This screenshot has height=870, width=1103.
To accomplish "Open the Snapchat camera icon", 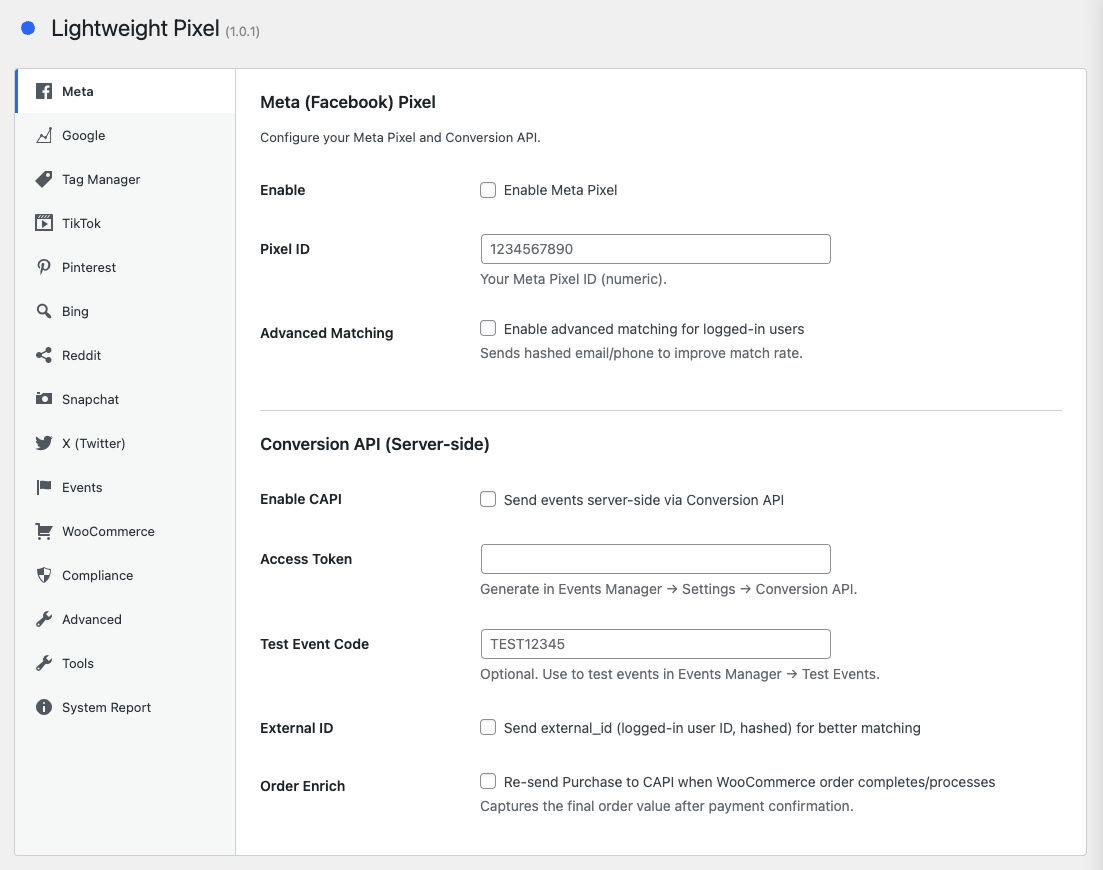I will coord(44,400).
